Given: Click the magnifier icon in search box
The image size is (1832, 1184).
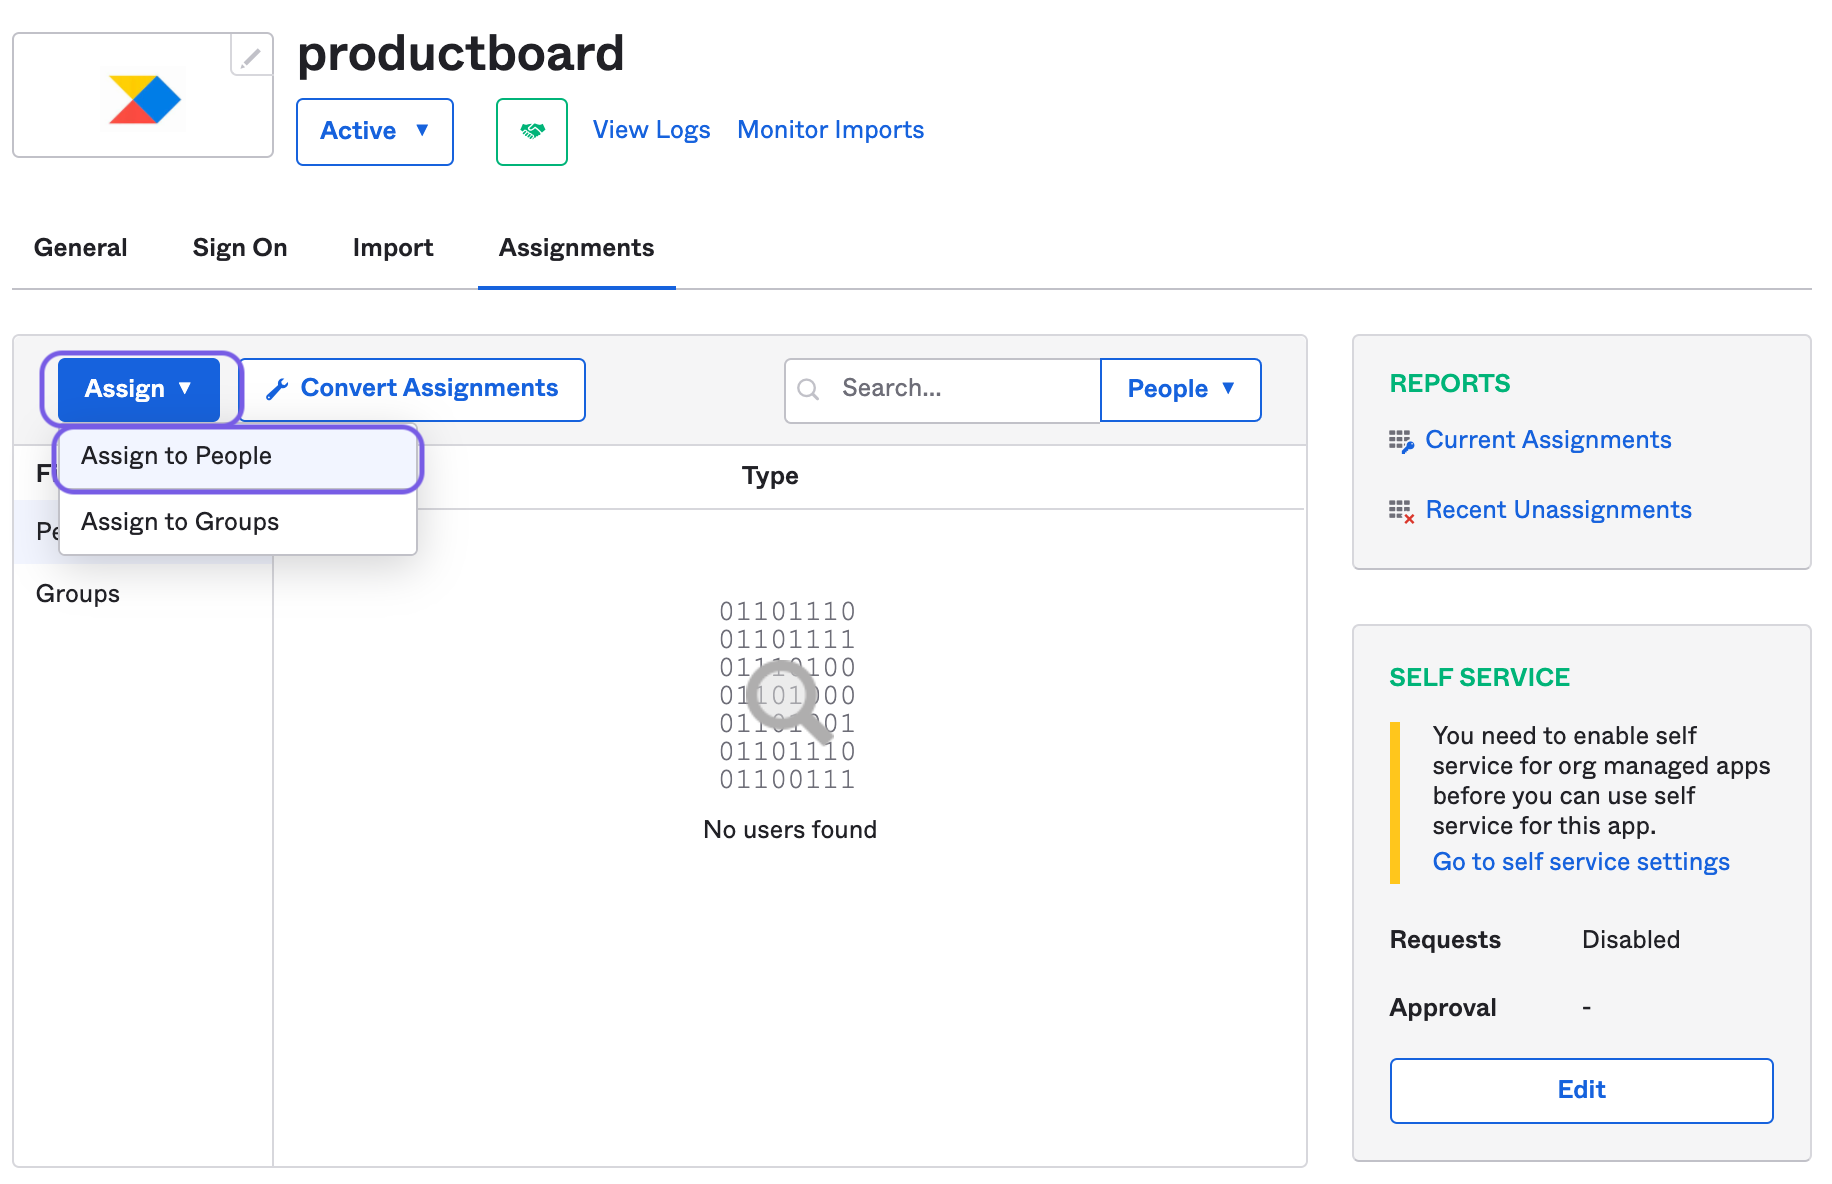Looking at the screenshot, I should 808,389.
